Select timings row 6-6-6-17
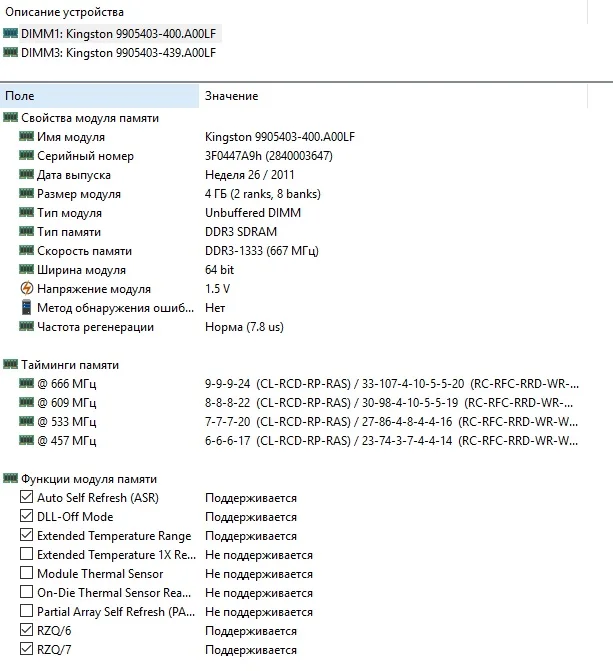This screenshot has width=613, height=671. point(391,441)
